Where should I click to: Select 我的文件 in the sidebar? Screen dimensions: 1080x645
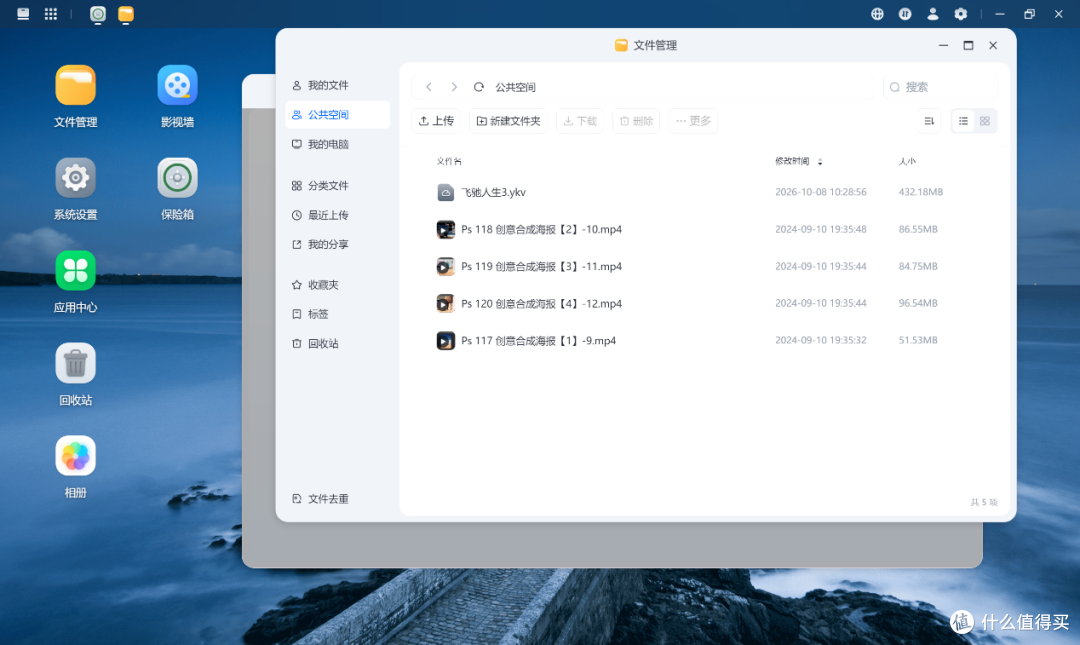[x=338, y=85]
